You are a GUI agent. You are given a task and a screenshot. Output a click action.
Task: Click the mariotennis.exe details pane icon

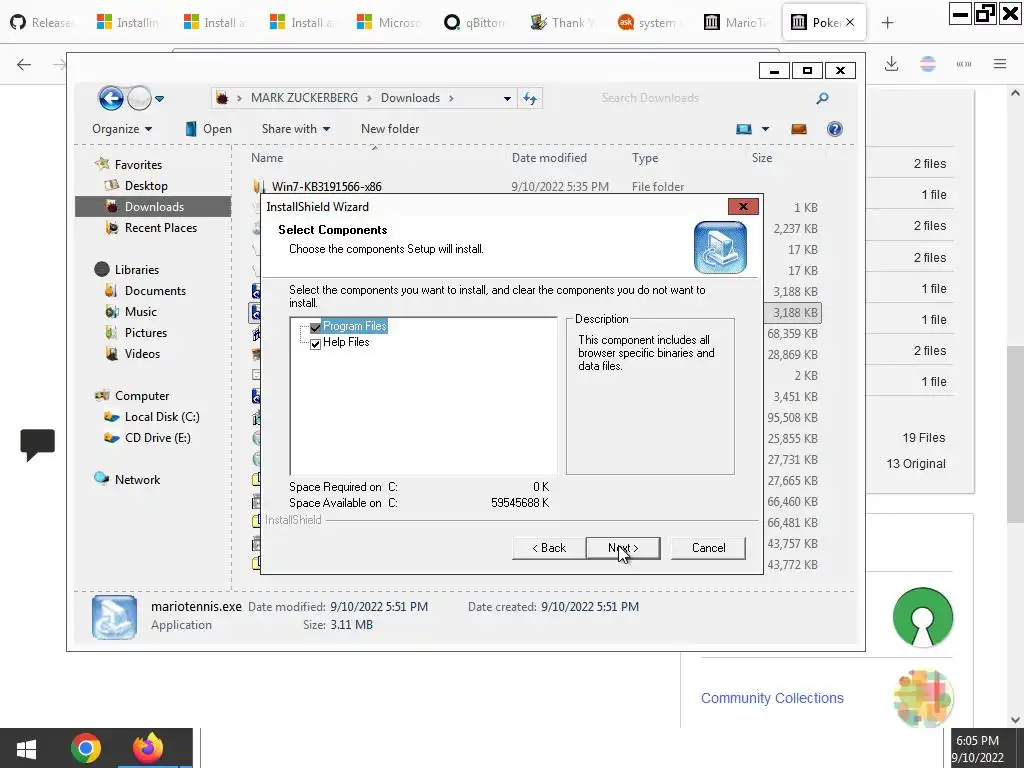tap(114, 616)
